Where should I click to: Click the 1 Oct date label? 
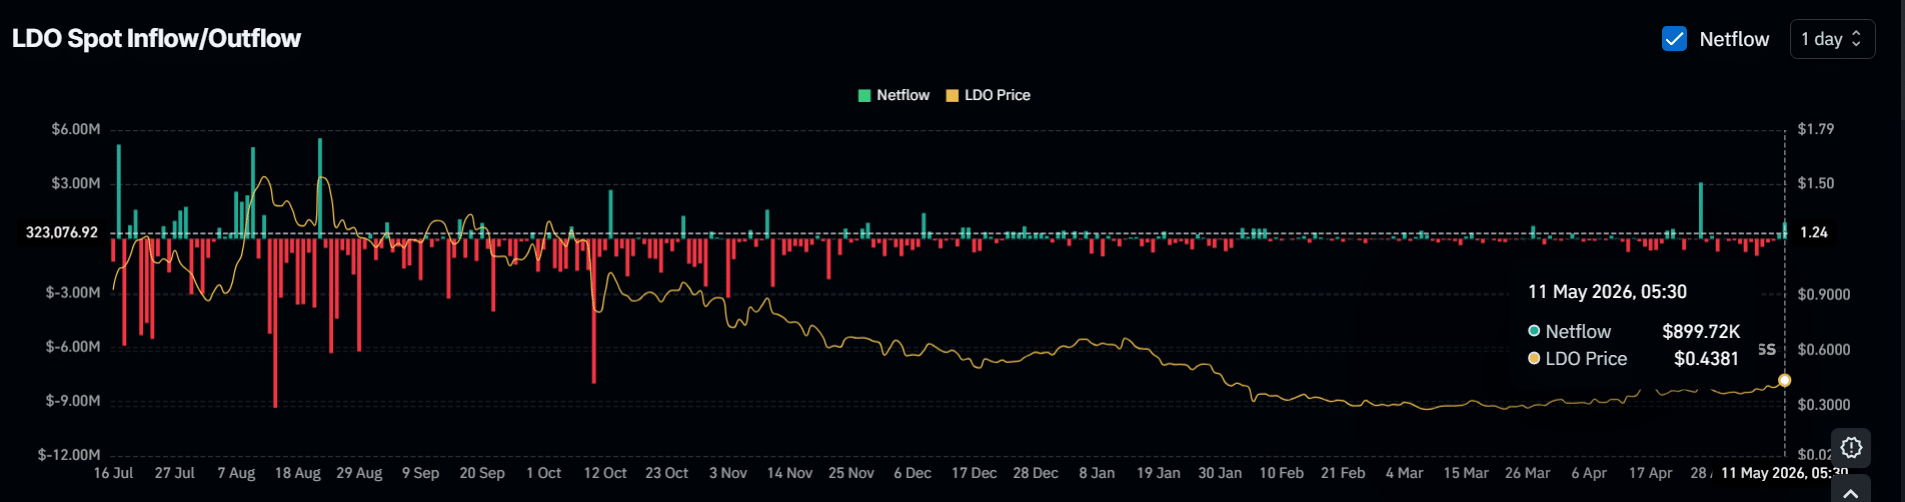coord(544,473)
